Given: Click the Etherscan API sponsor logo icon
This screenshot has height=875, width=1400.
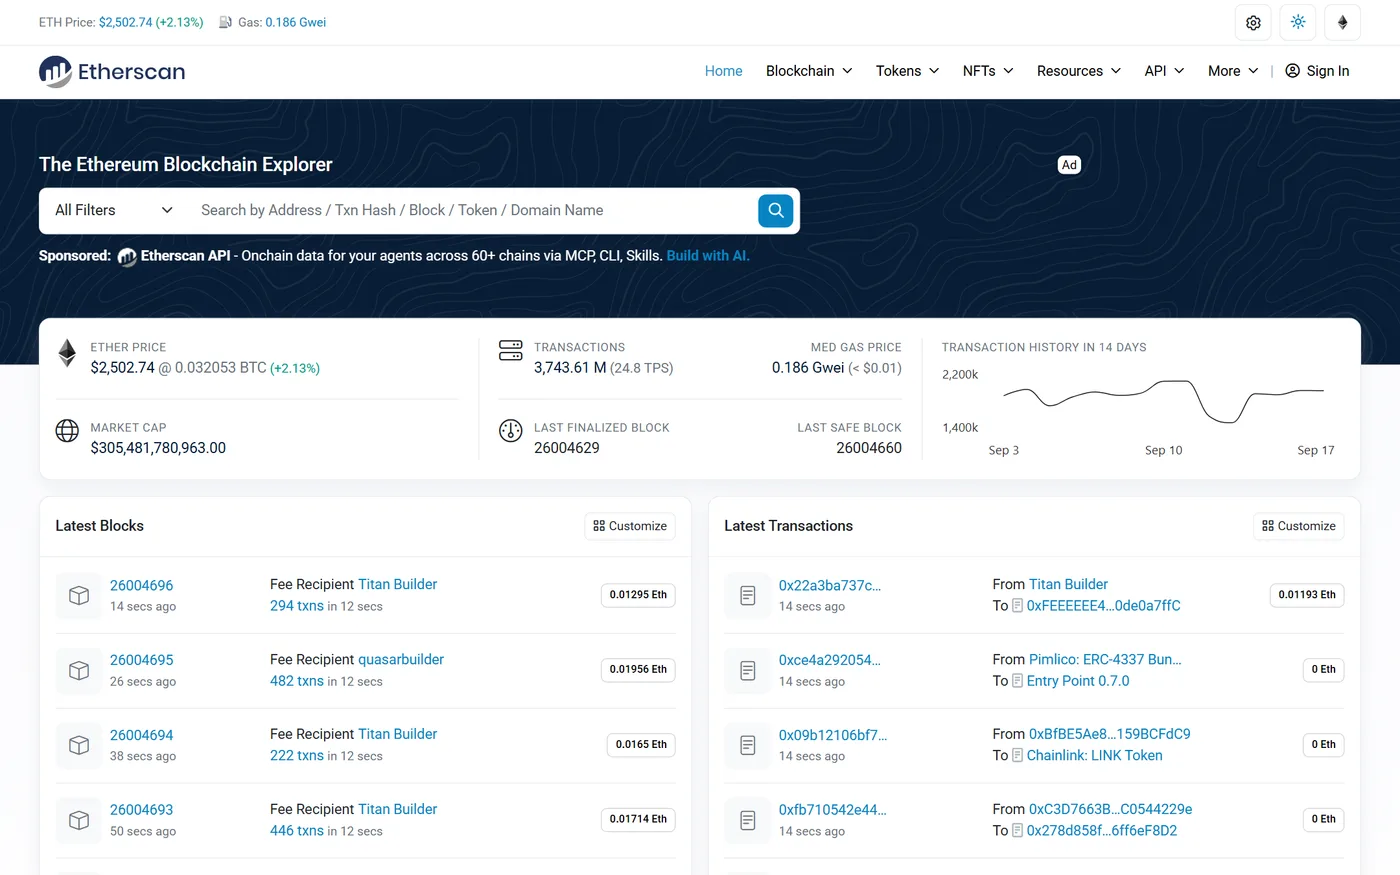Looking at the screenshot, I should (127, 257).
